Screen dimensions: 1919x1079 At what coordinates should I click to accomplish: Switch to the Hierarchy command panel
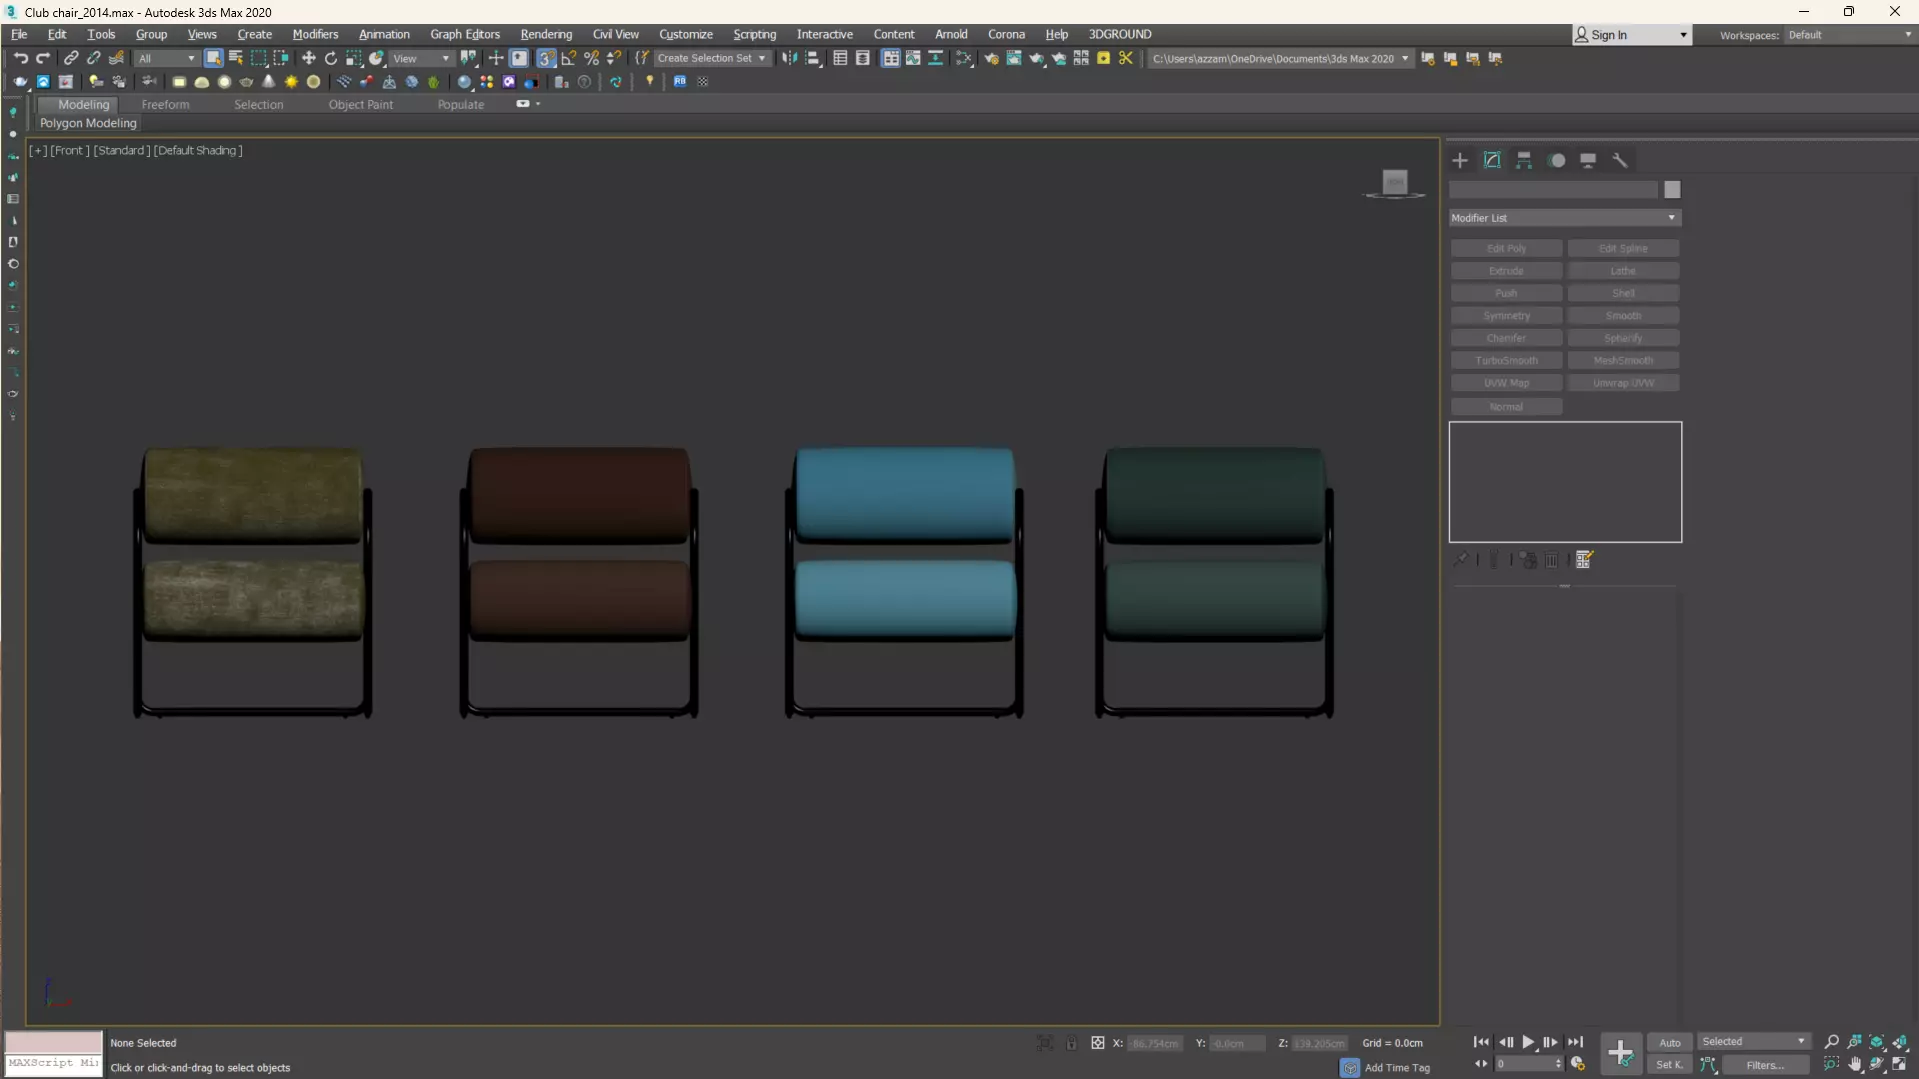click(1524, 160)
